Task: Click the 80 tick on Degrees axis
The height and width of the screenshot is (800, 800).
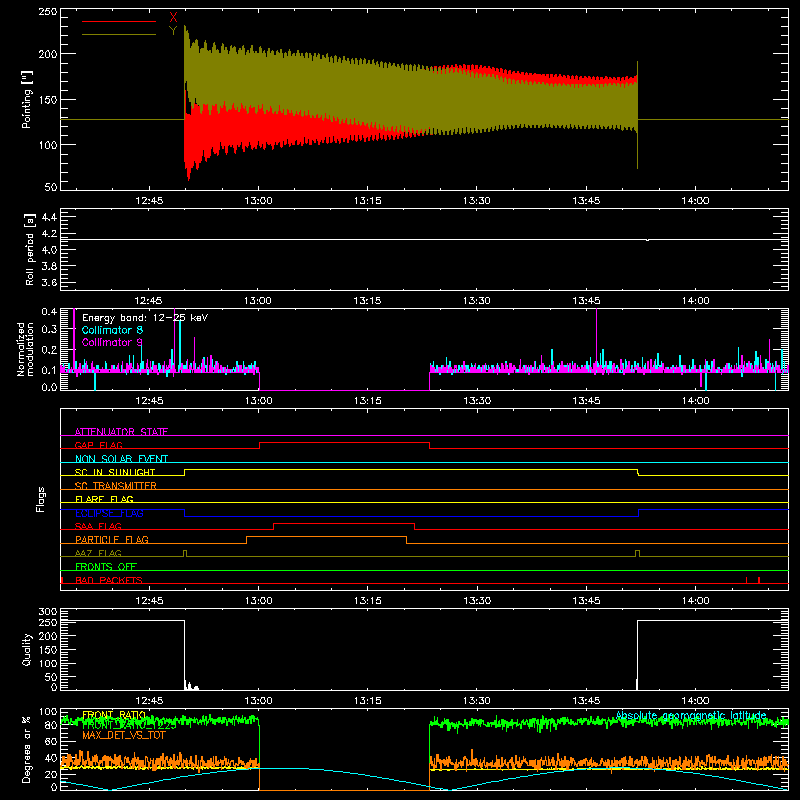Action: (x=51, y=726)
